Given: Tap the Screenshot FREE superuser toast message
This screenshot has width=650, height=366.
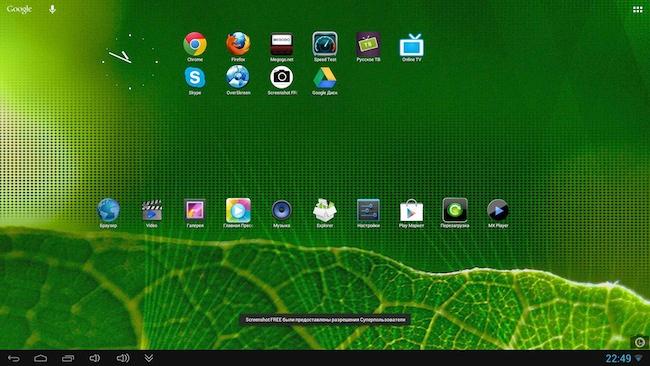Looking at the screenshot, I should [325, 320].
